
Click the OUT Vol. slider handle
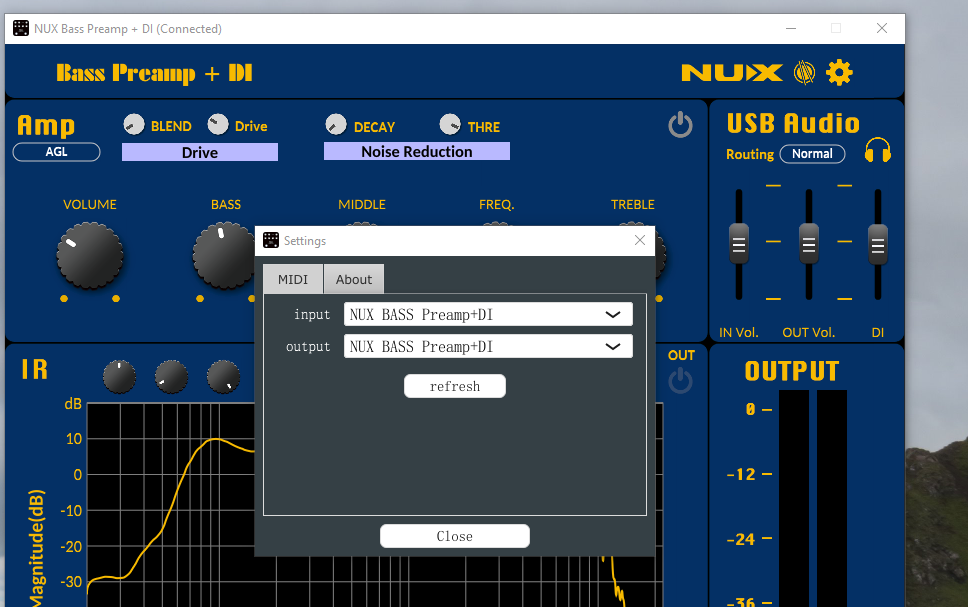(x=809, y=244)
